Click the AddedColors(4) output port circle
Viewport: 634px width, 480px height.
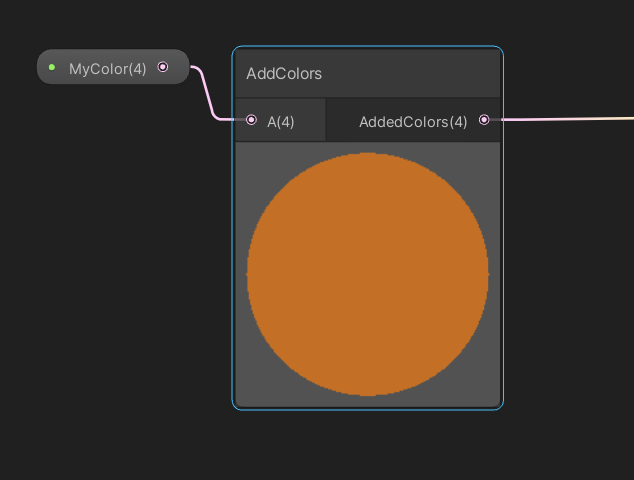pyautogui.click(x=484, y=120)
